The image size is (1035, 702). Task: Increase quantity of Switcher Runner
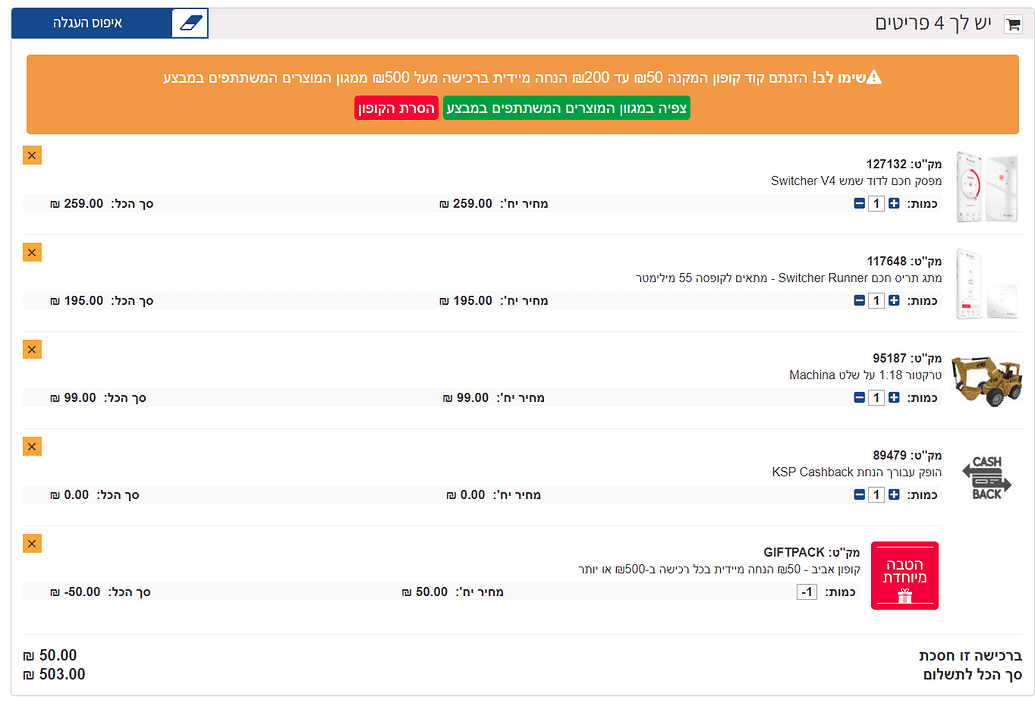tap(894, 301)
